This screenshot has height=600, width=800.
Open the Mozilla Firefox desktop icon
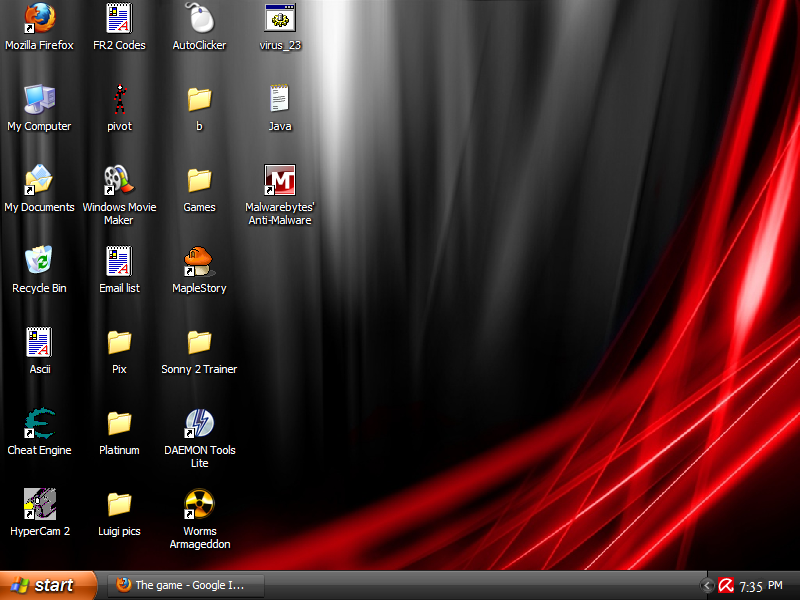39,18
